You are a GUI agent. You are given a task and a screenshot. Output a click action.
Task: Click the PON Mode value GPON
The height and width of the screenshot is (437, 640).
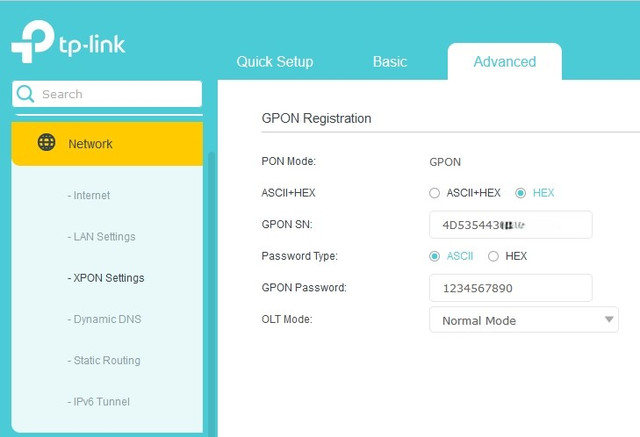click(445, 162)
